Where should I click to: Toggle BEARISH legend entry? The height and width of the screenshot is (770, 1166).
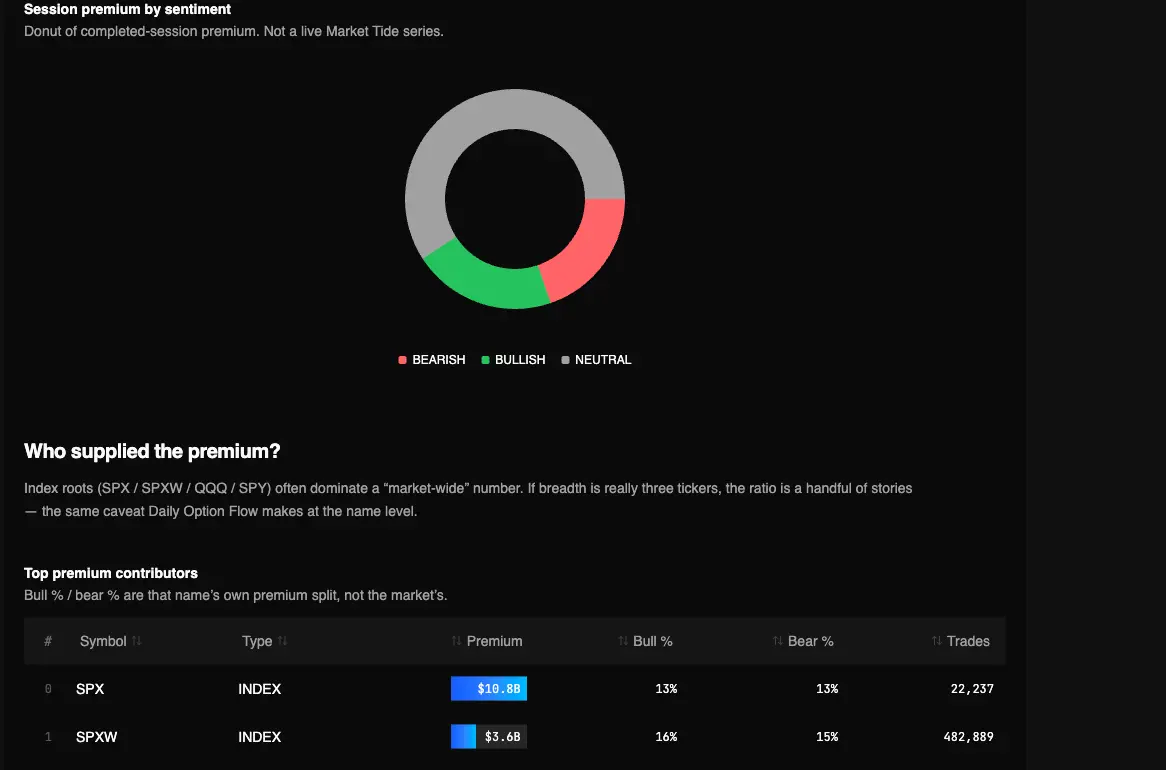(432, 360)
